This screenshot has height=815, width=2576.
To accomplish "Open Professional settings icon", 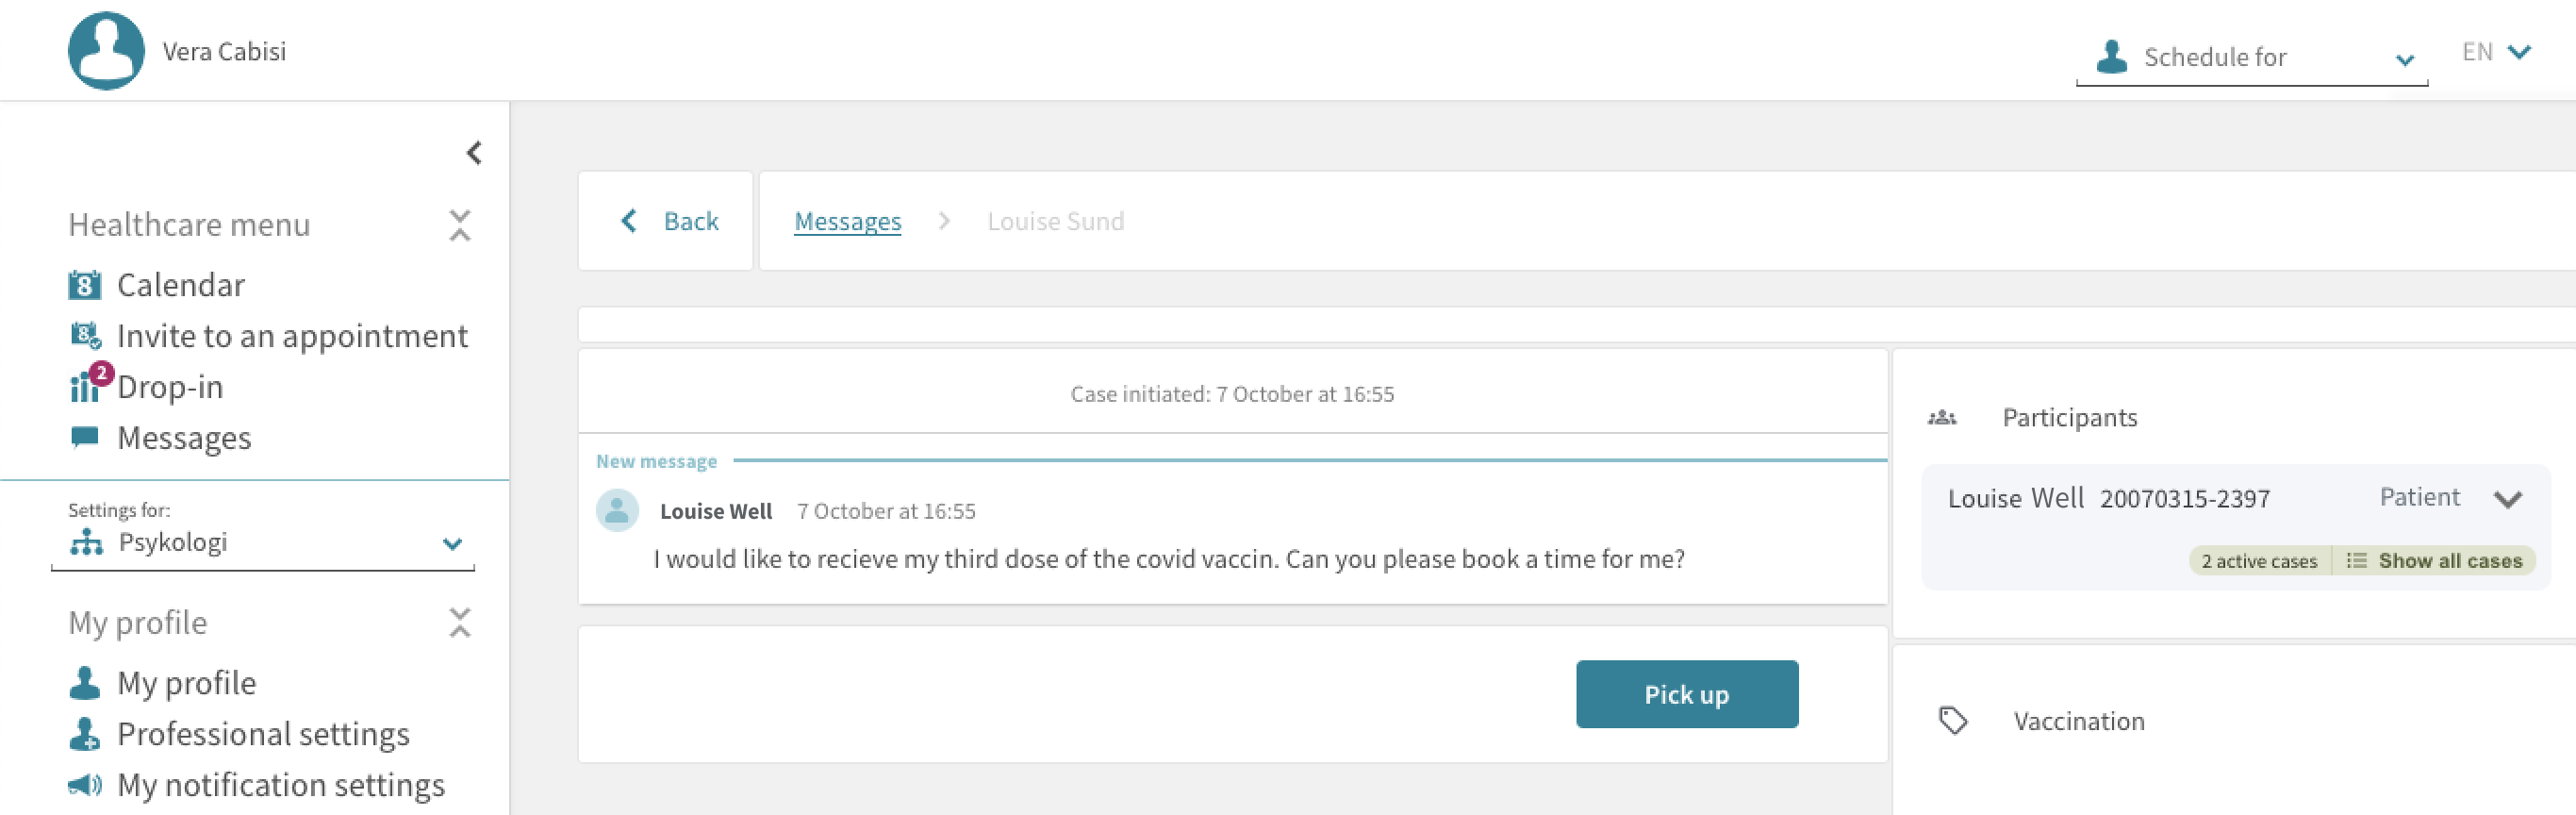I will point(85,734).
